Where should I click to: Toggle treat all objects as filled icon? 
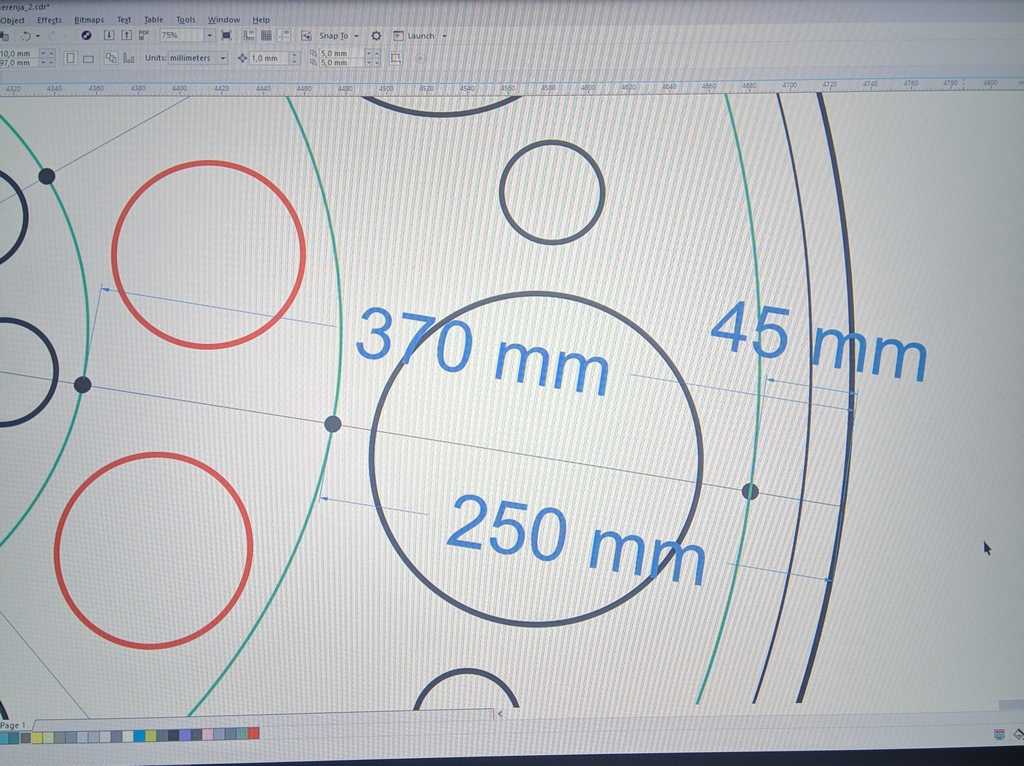(x=395, y=58)
